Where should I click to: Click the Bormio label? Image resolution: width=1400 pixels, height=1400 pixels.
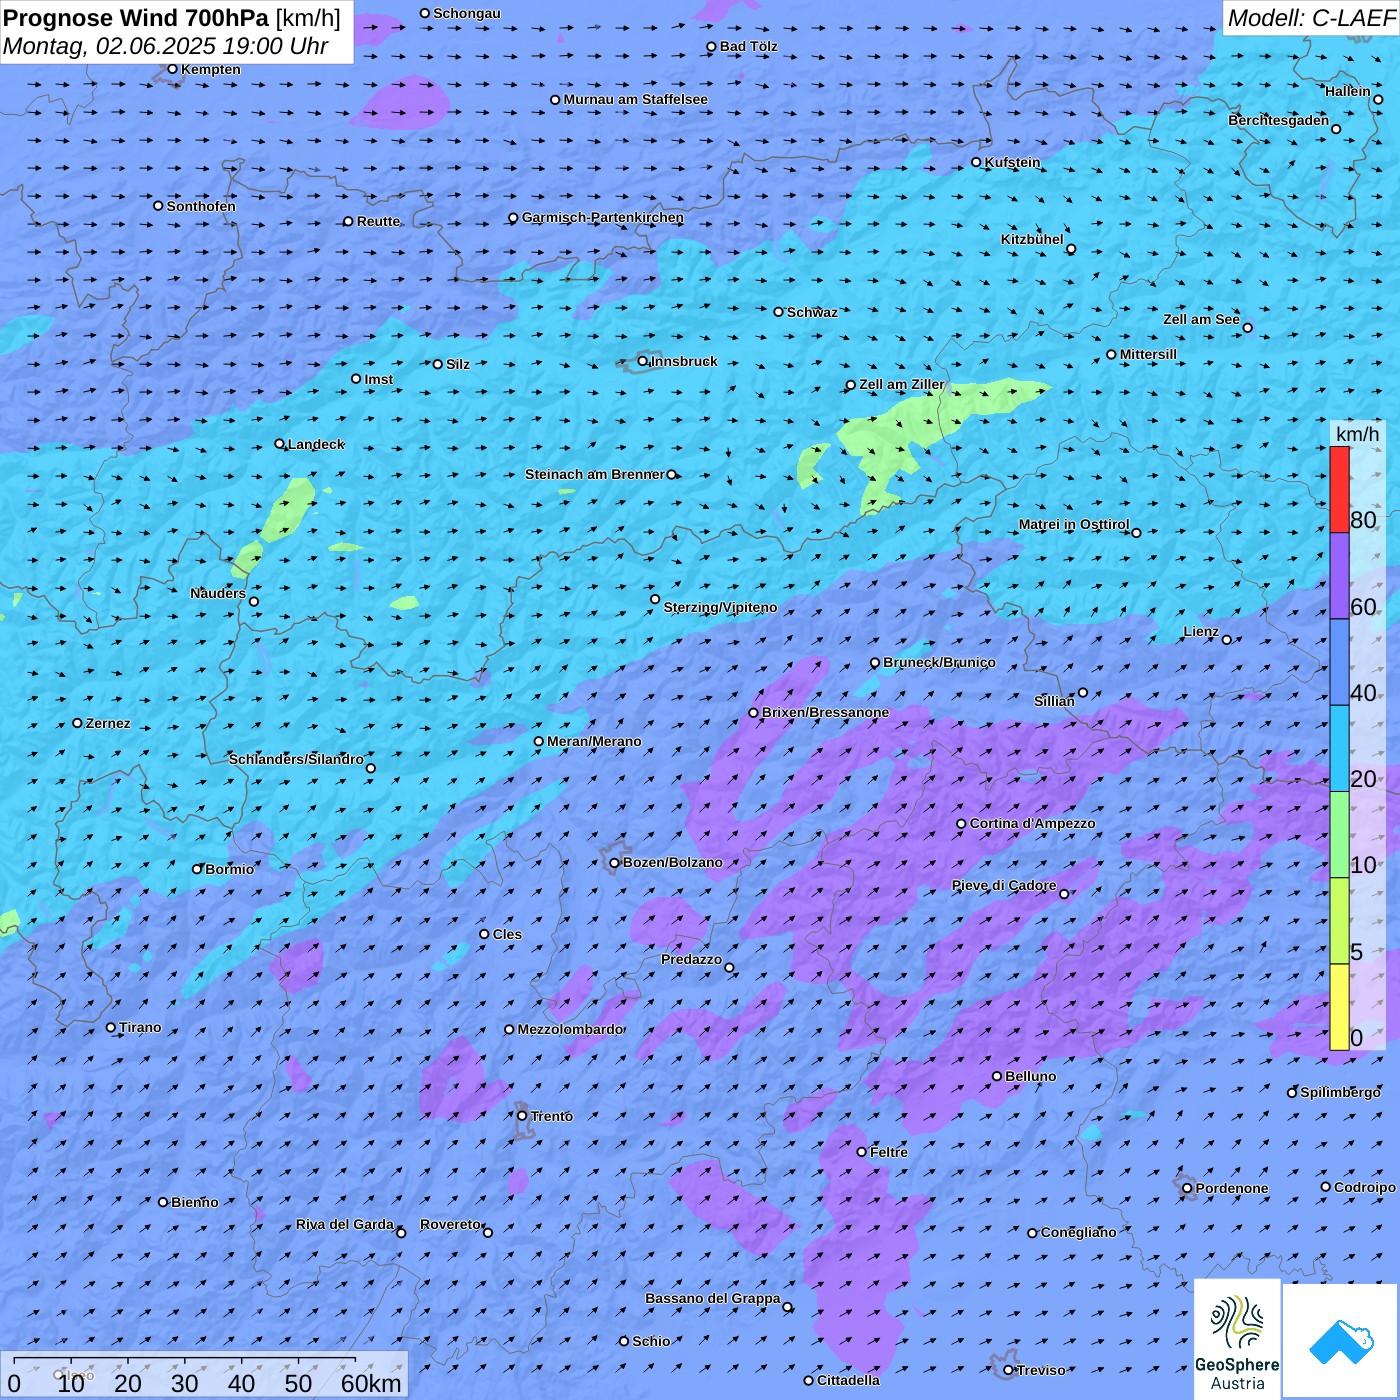point(230,869)
